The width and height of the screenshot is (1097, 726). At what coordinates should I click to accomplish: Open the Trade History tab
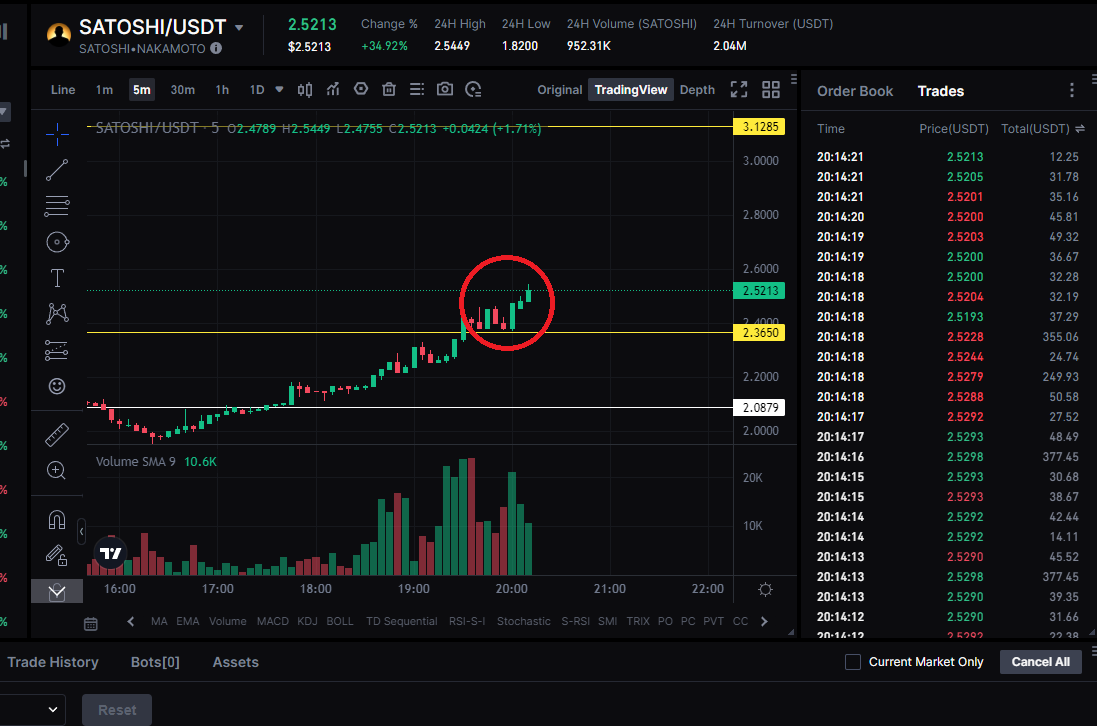[52, 662]
